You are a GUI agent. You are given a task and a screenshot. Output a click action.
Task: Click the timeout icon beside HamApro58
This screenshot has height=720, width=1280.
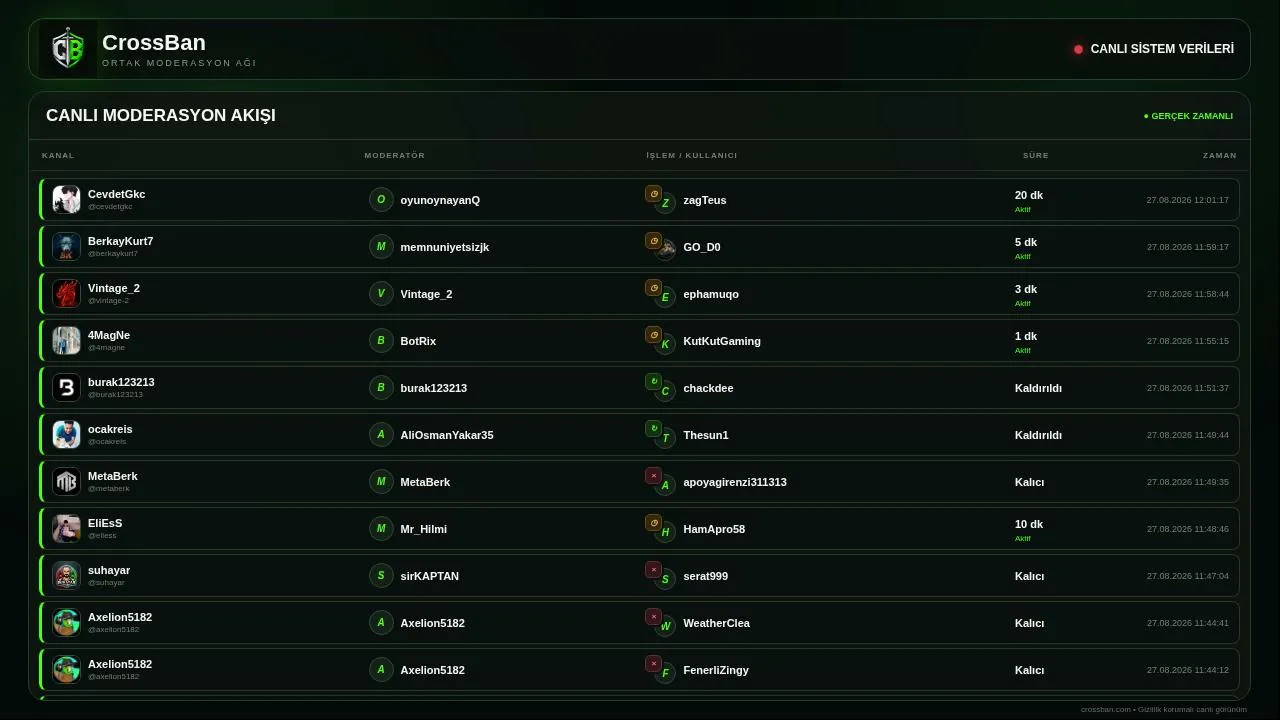(653, 522)
